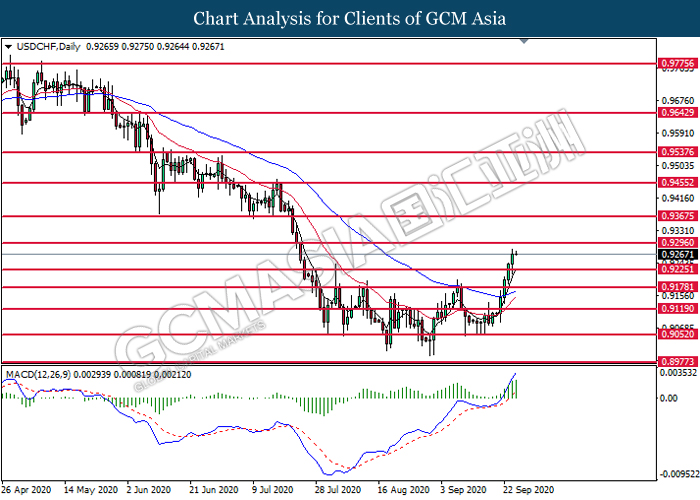Click the 0.93310 price axis value
Image resolution: width=700 pixels, height=500 pixels.
click(x=678, y=231)
